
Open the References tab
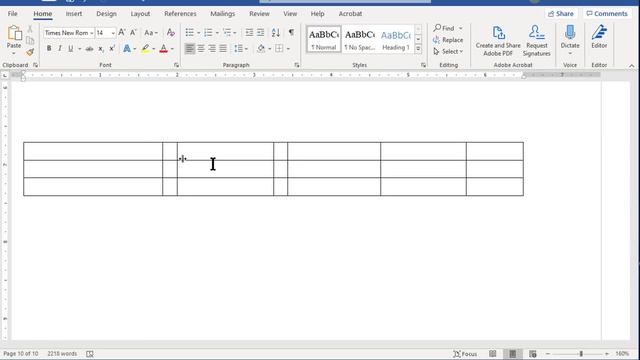[180, 13]
